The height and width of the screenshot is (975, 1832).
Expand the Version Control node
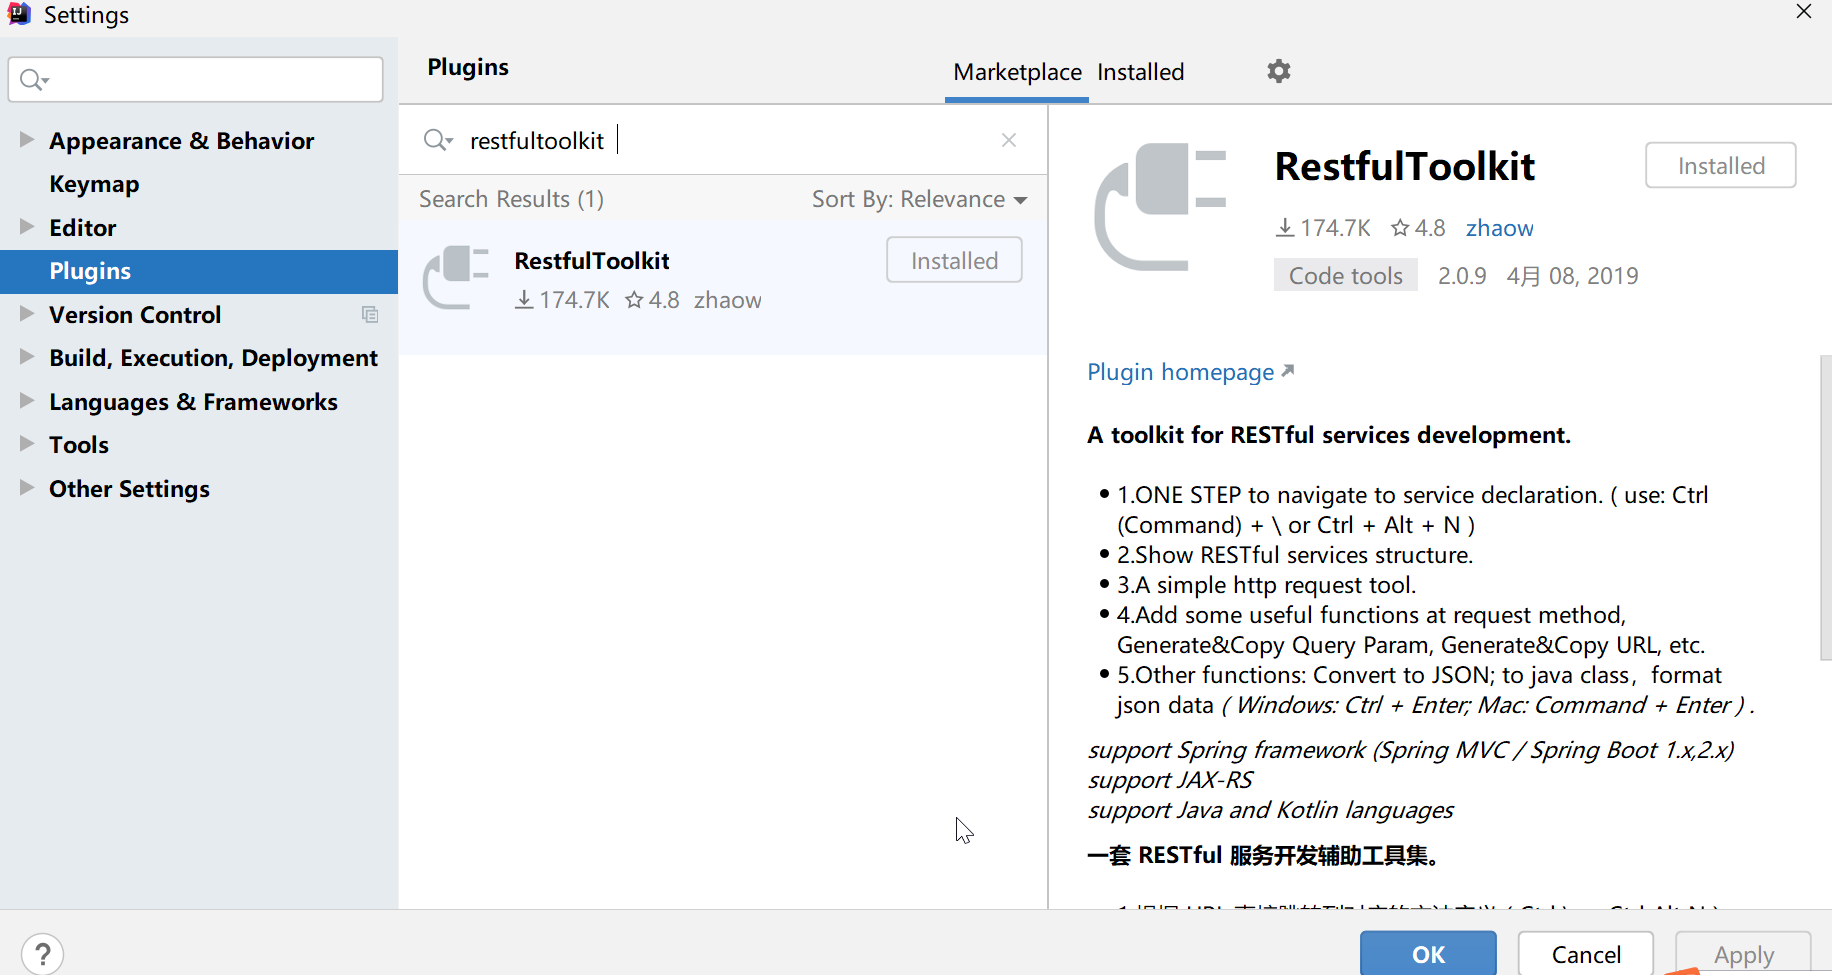pyautogui.click(x=27, y=314)
